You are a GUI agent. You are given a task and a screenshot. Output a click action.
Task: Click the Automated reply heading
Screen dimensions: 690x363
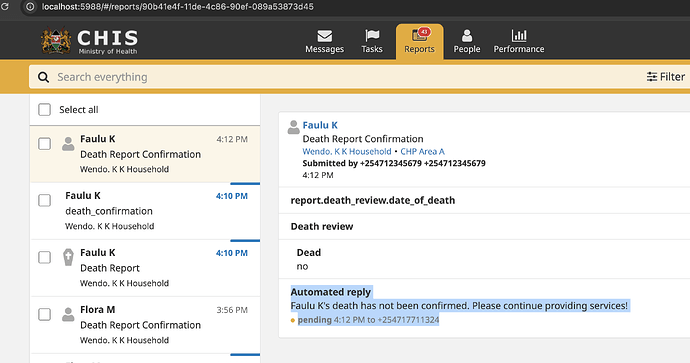coord(331,292)
